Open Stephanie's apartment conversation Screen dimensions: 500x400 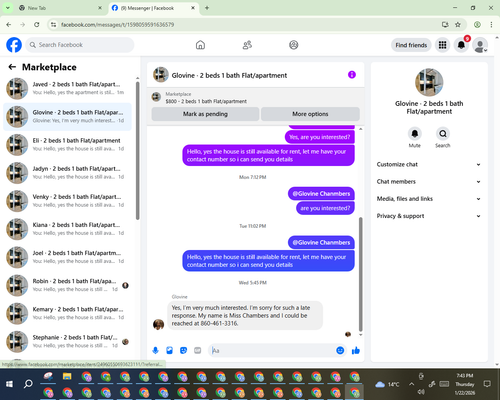pyautogui.click(x=68, y=342)
